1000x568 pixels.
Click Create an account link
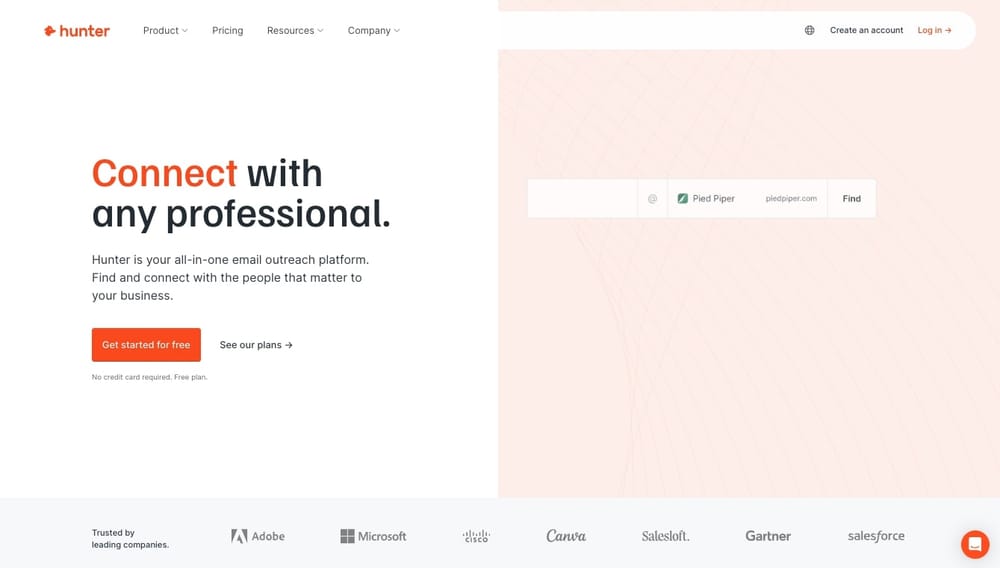(x=866, y=31)
